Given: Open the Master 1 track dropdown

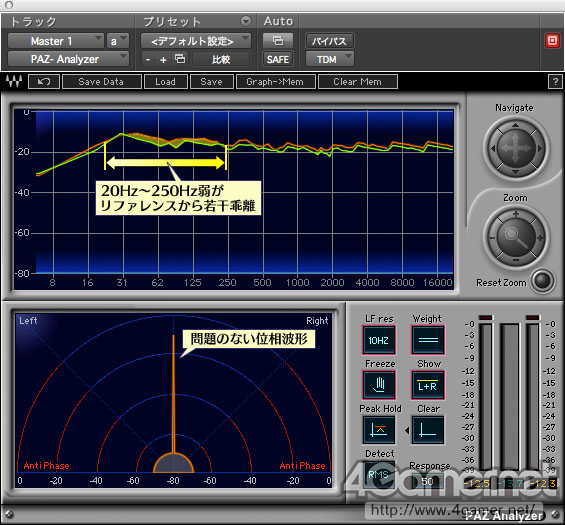Looking at the screenshot, I should tap(55, 41).
